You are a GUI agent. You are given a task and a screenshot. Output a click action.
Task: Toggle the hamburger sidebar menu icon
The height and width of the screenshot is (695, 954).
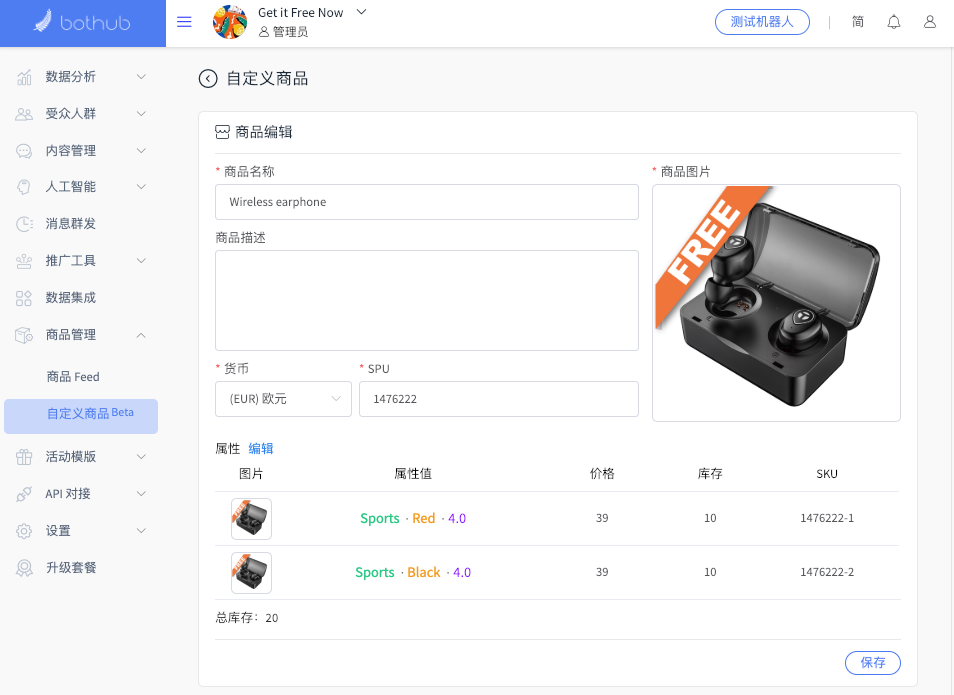(184, 22)
